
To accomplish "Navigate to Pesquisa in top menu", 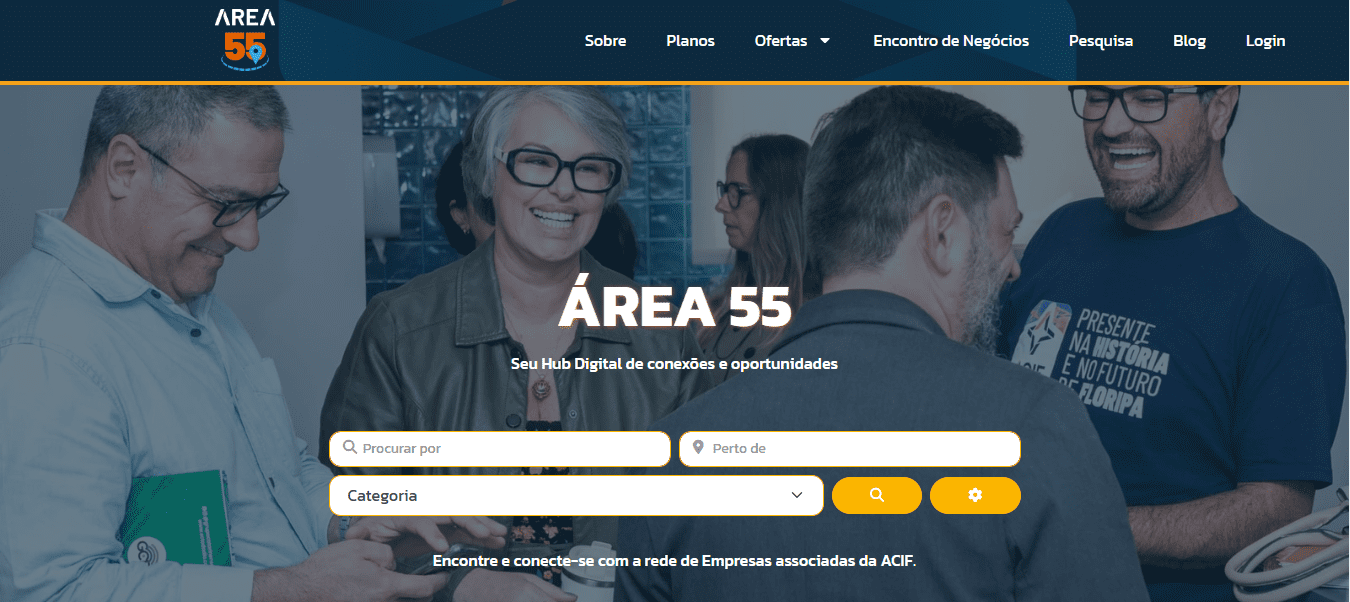I will pos(1101,41).
